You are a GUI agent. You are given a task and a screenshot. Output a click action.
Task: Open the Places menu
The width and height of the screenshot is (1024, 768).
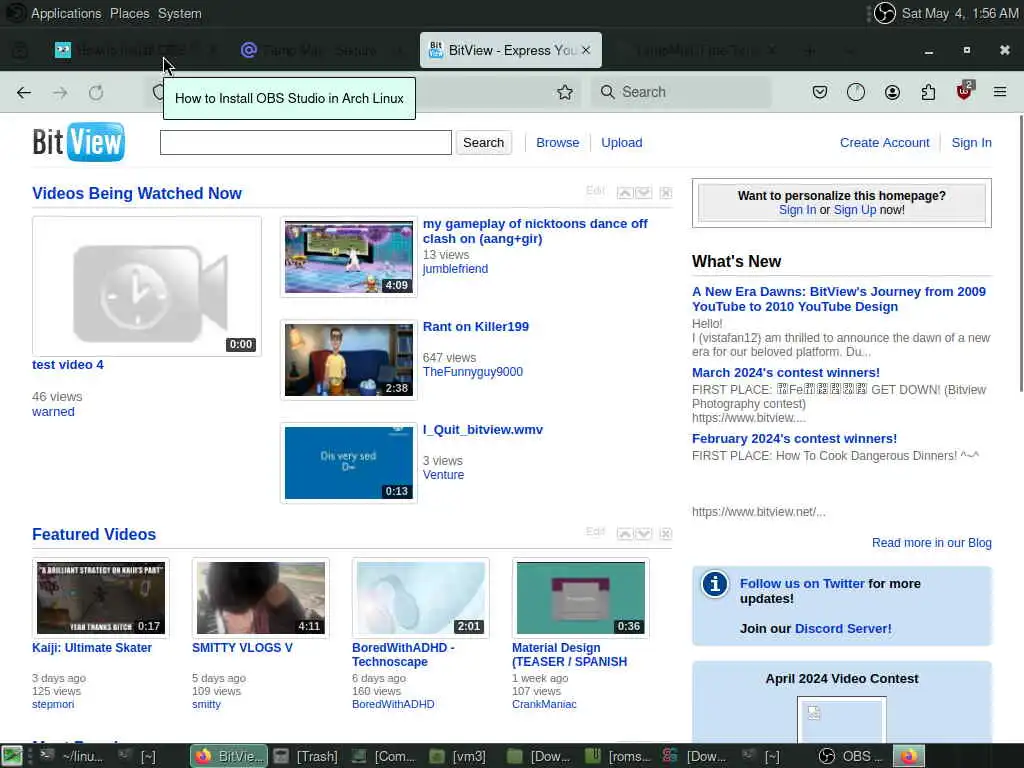click(x=129, y=13)
